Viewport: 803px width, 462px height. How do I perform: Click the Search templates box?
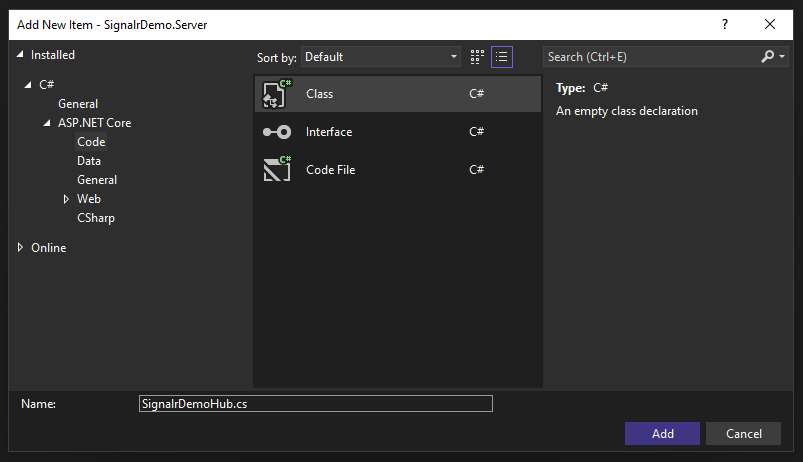click(x=650, y=57)
